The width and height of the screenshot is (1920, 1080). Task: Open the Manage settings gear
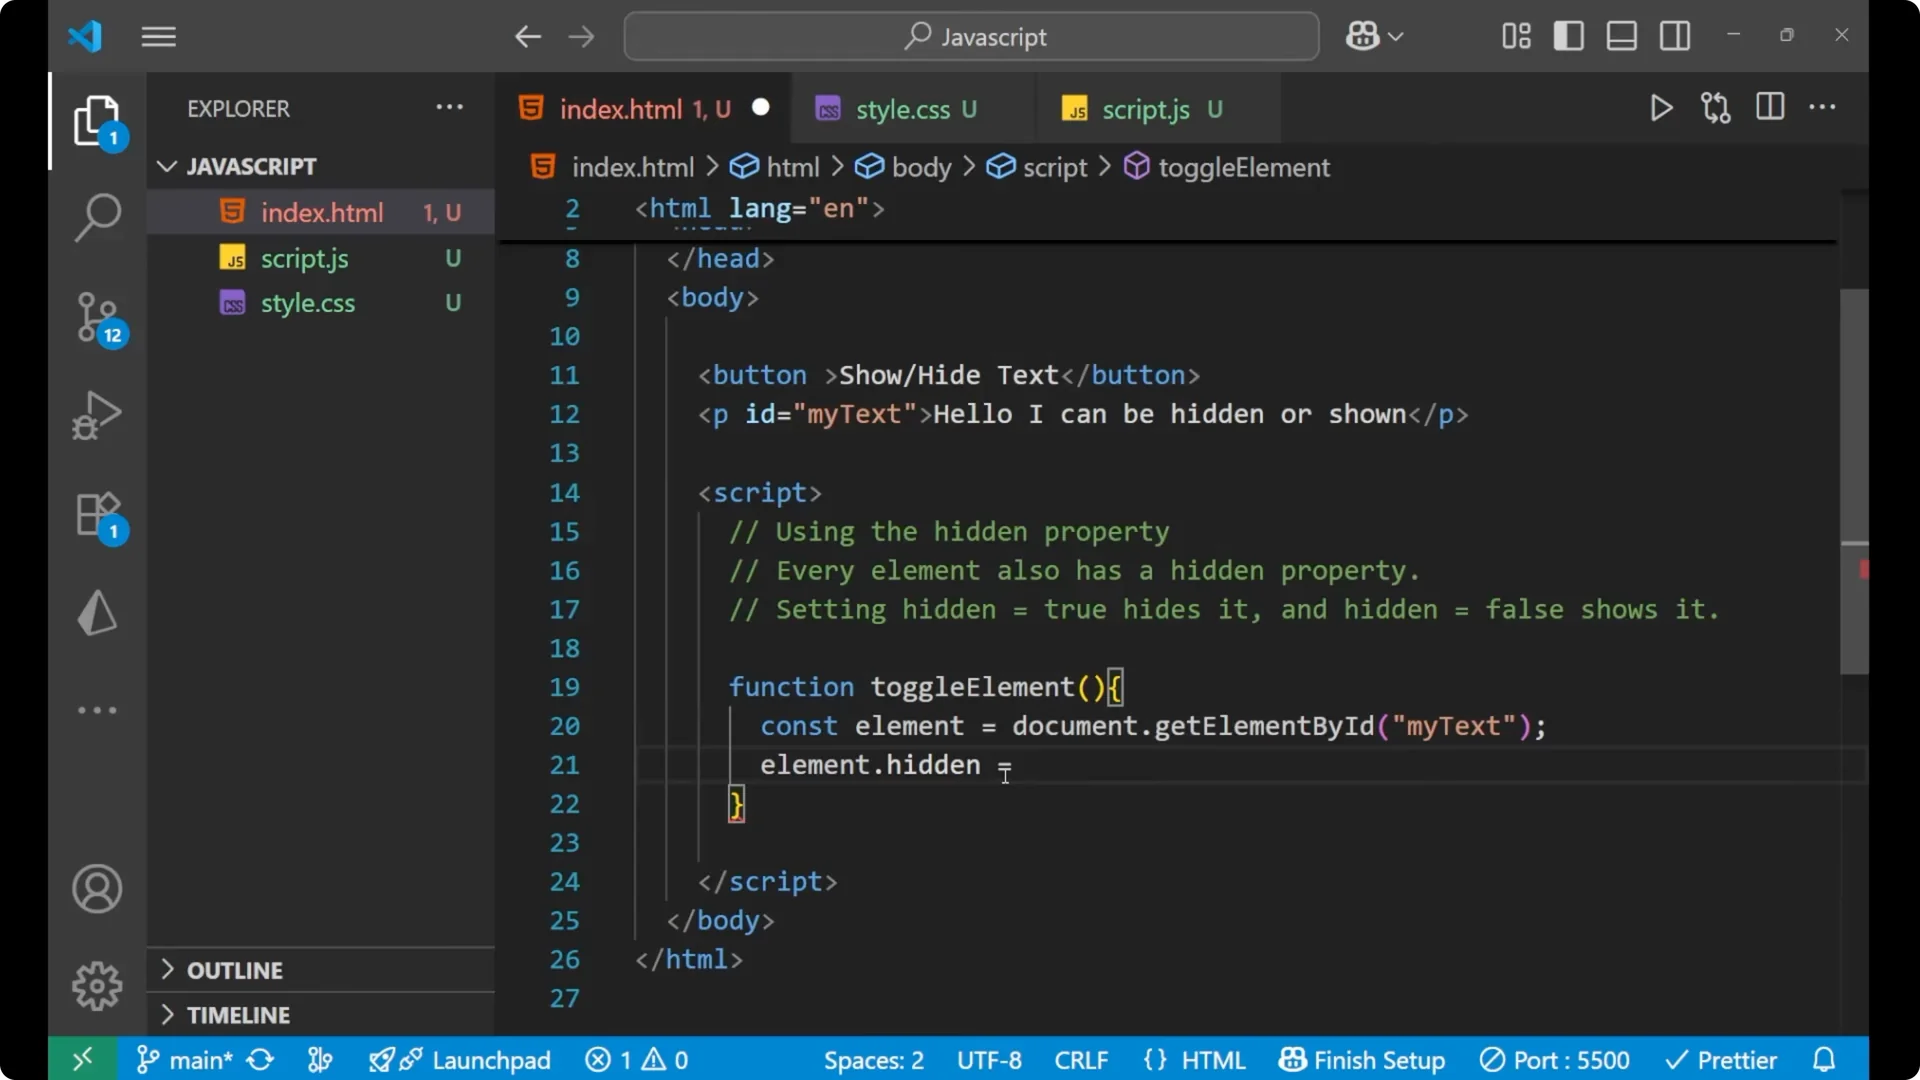[x=97, y=985]
